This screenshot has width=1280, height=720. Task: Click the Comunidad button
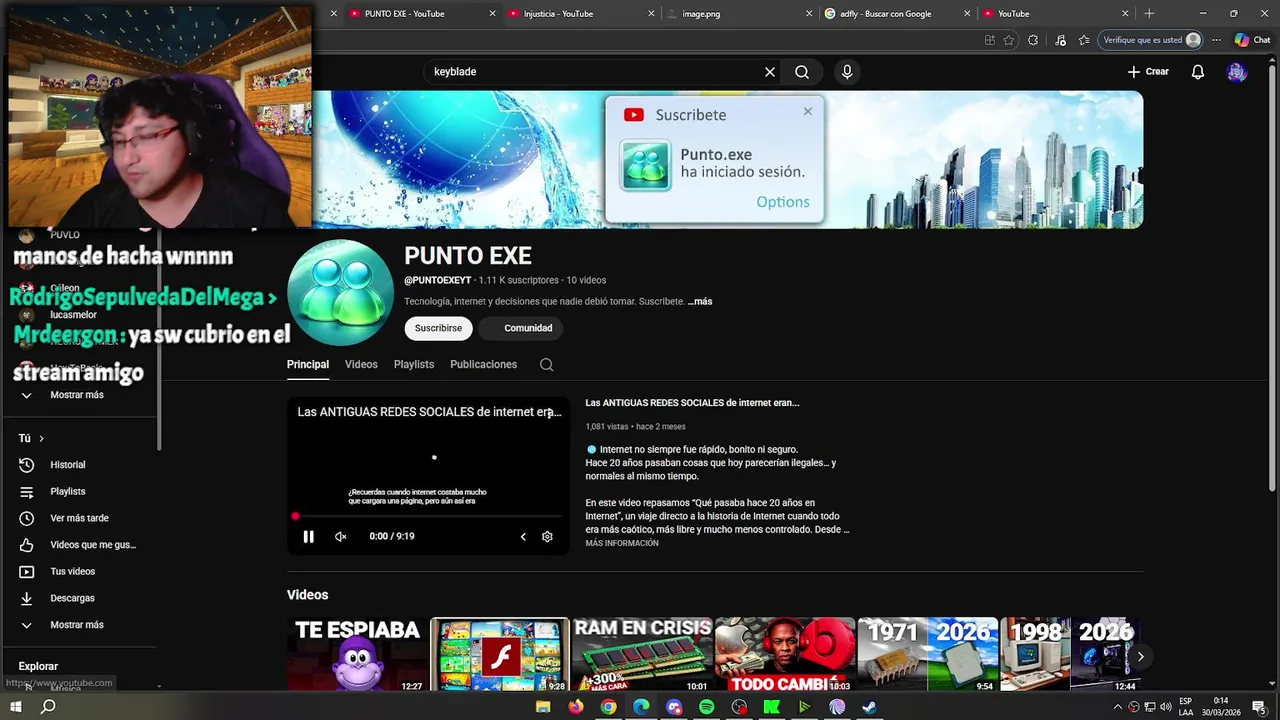point(521,328)
